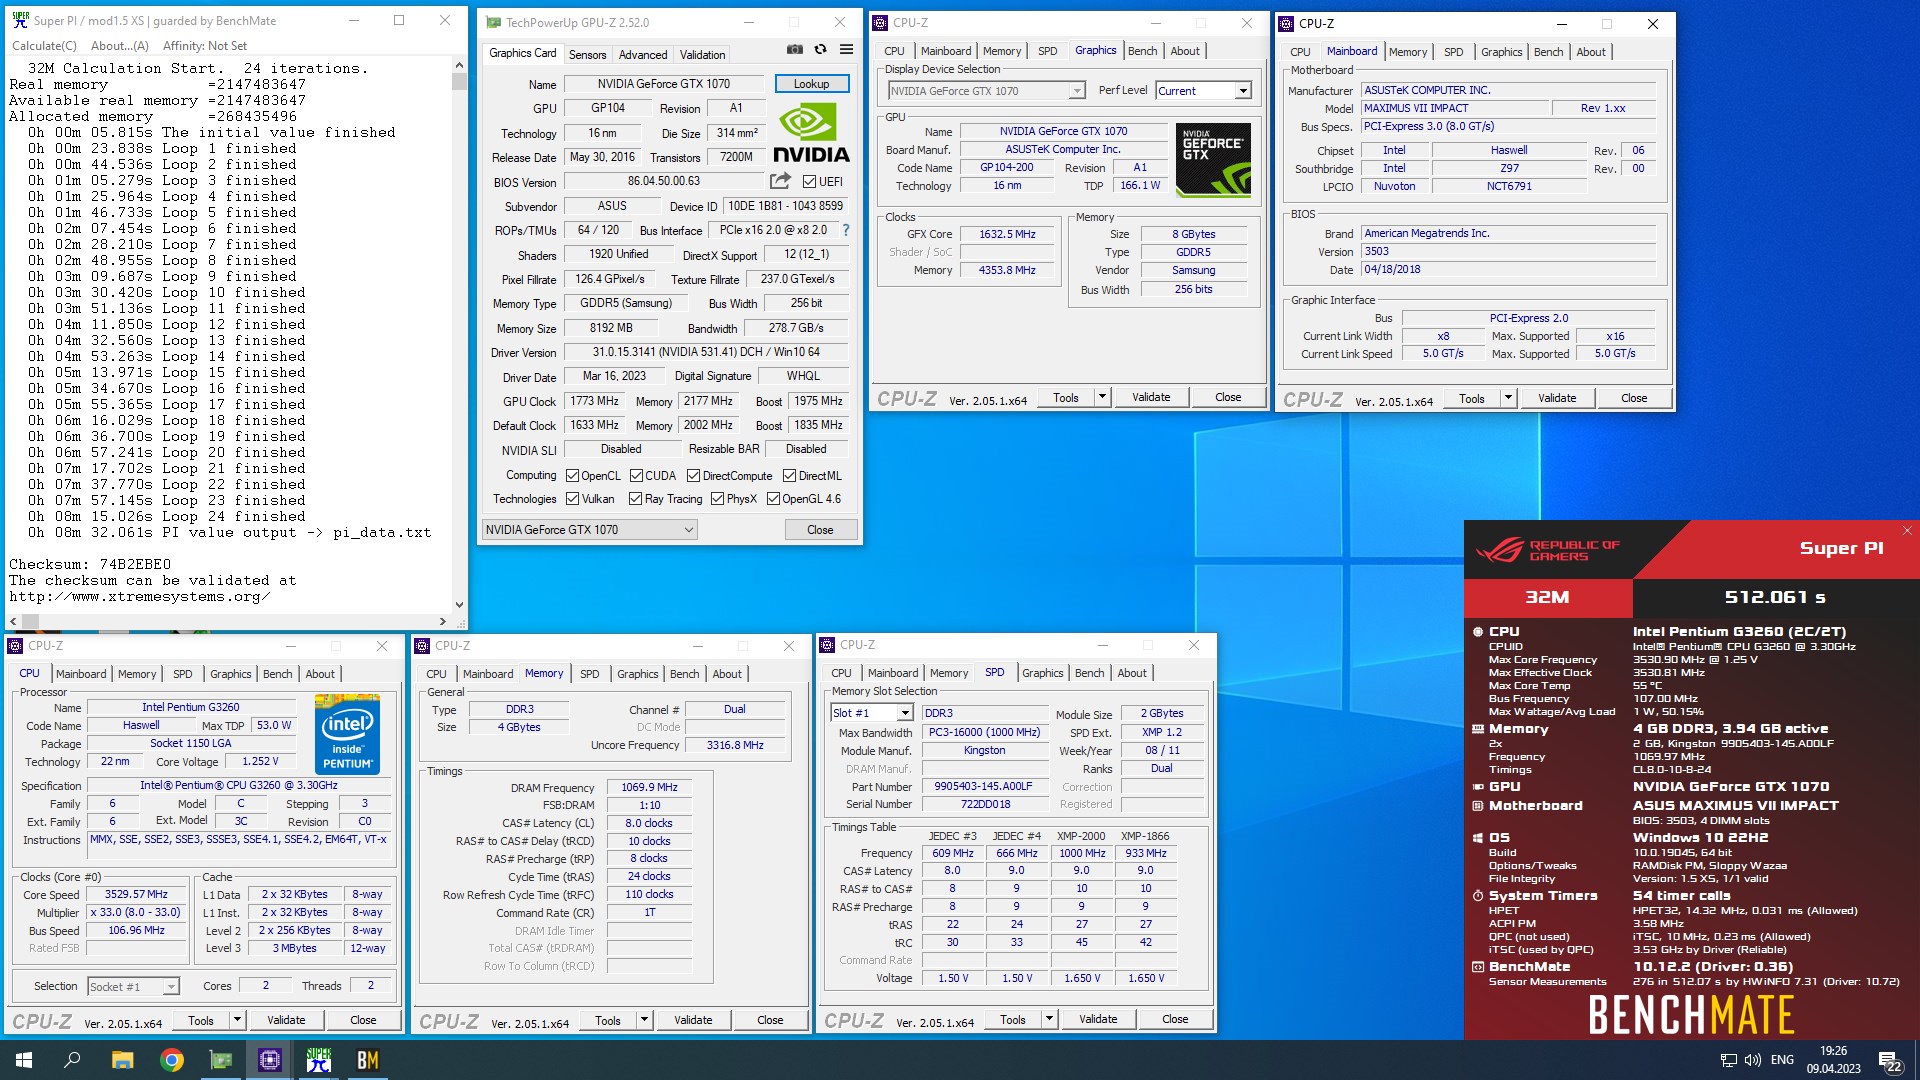Expand Tools dropdown arrow in CPU-Z Mainboard window

1508,398
